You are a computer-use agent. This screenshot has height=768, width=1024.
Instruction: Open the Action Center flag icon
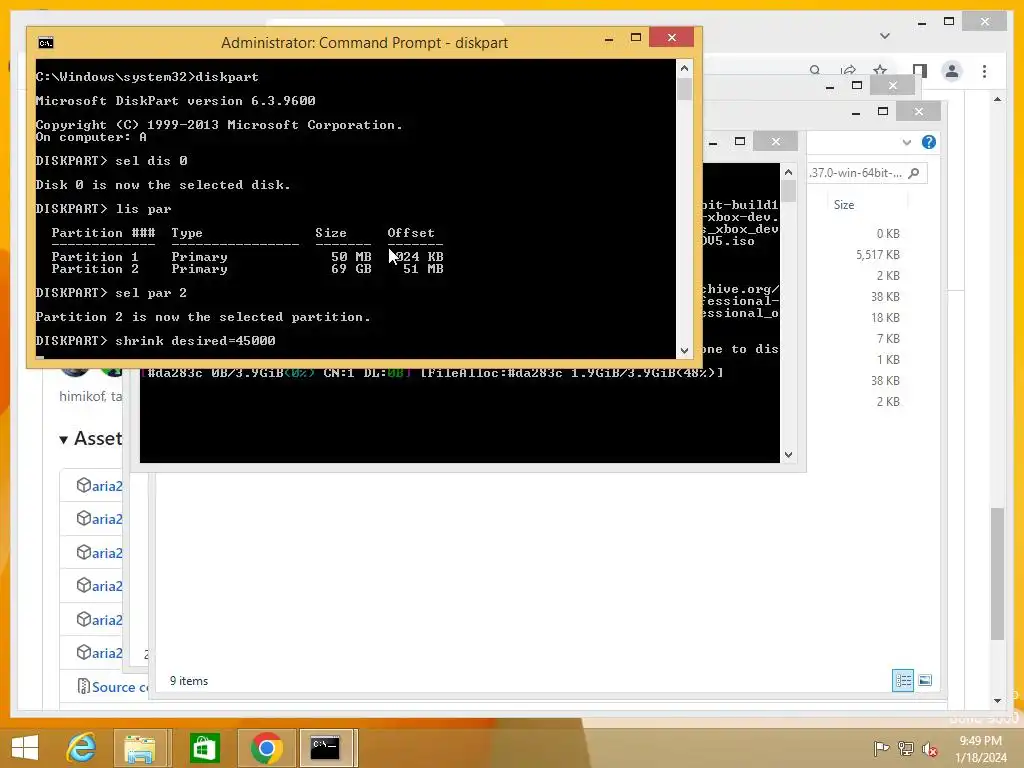click(x=881, y=748)
